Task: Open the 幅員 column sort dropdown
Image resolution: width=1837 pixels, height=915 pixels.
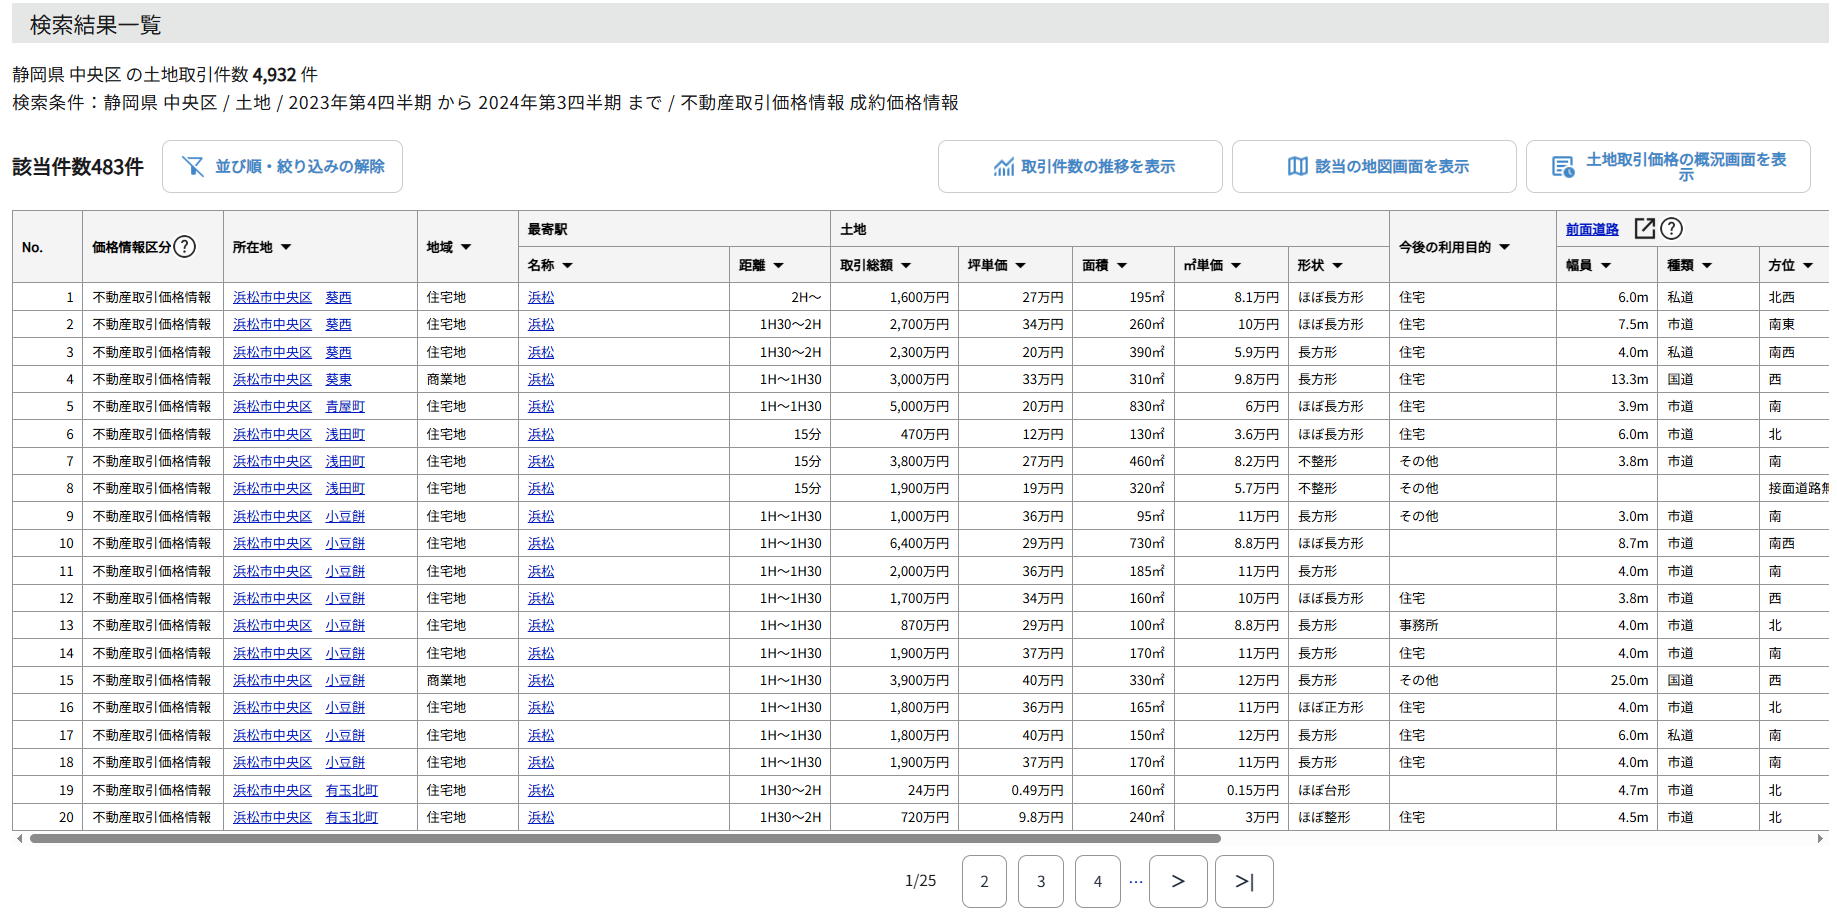Action: [x=1606, y=265]
